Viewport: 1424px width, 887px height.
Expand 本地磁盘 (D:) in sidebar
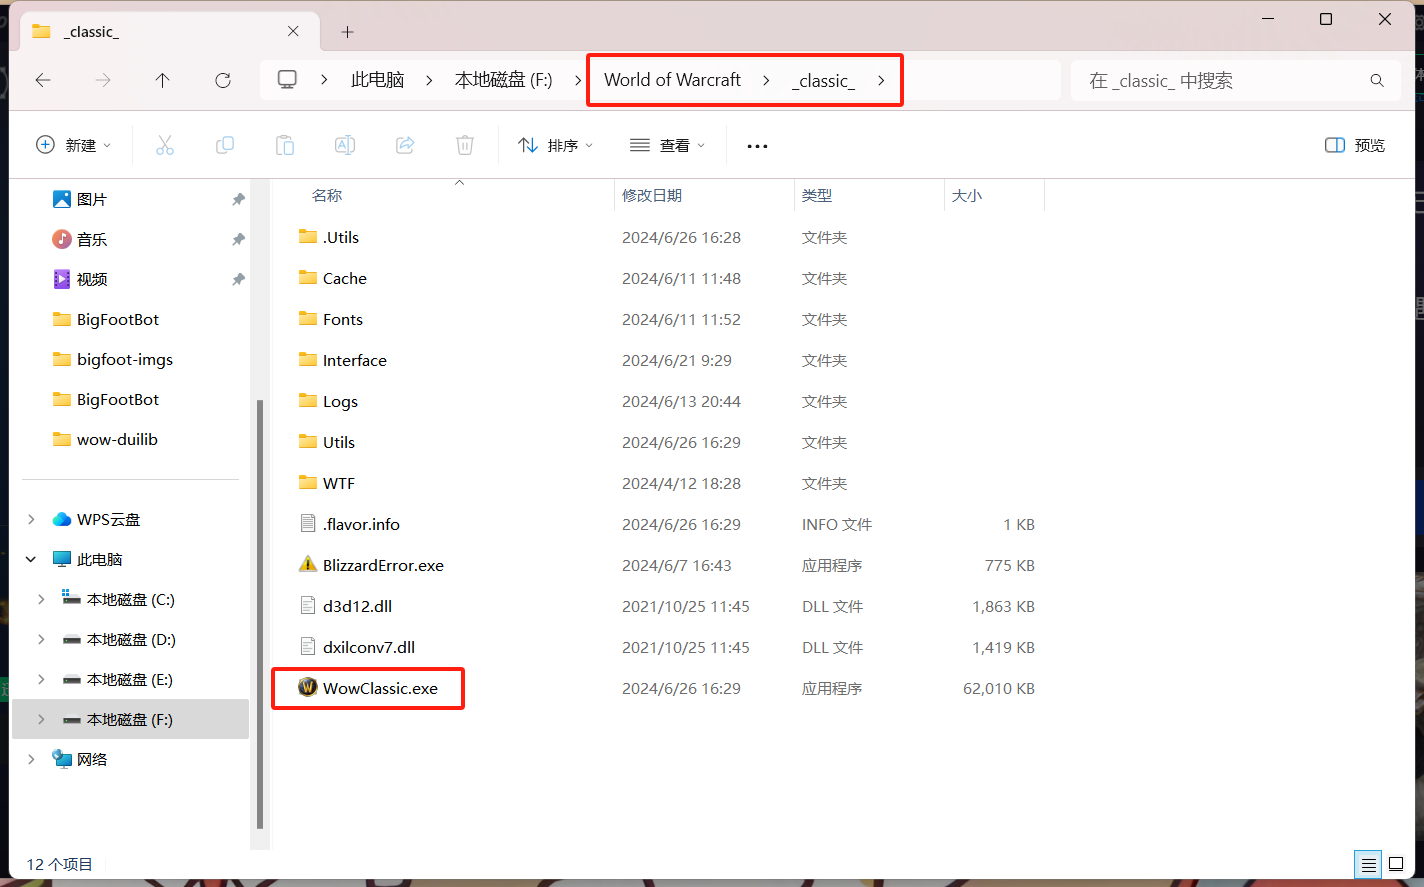41,639
